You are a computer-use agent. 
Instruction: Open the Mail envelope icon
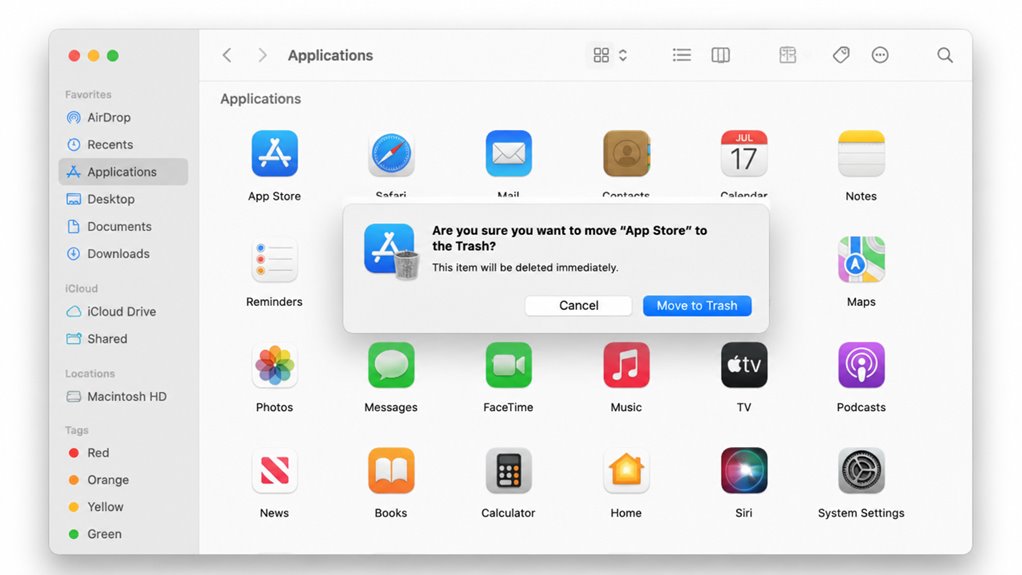pyautogui.click(x=508, y=154)
